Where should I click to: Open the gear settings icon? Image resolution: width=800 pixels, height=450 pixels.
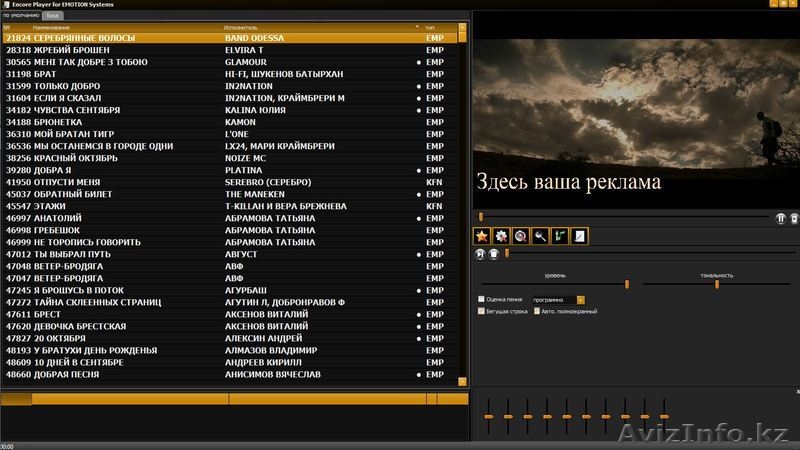click(x=501, y=236)
